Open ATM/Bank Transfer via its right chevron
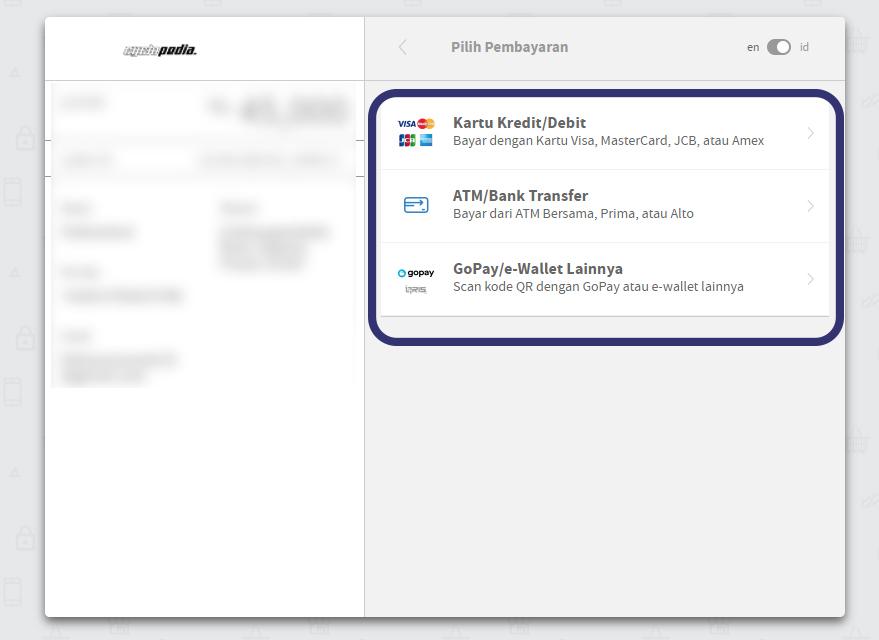The height and width of the screenshot is (640, 879). [810, 206]
